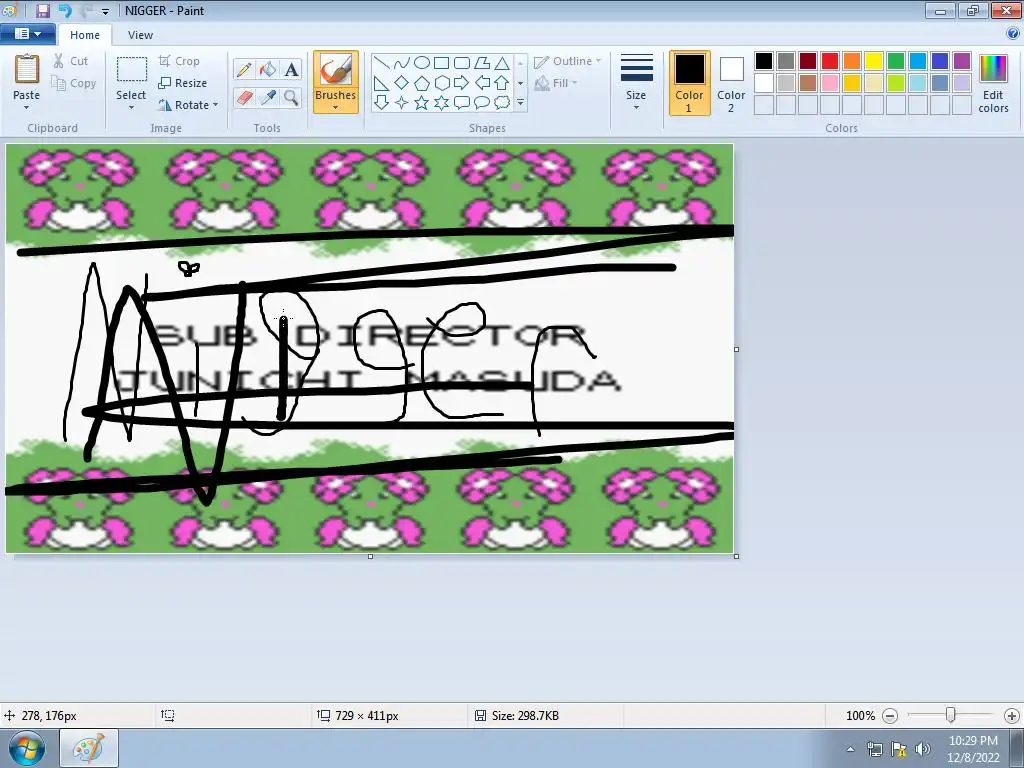Screen dimensions: 1024x768
Task: Choose the Polygon shape
Action: pyautogui.click(x=482, y=63)
